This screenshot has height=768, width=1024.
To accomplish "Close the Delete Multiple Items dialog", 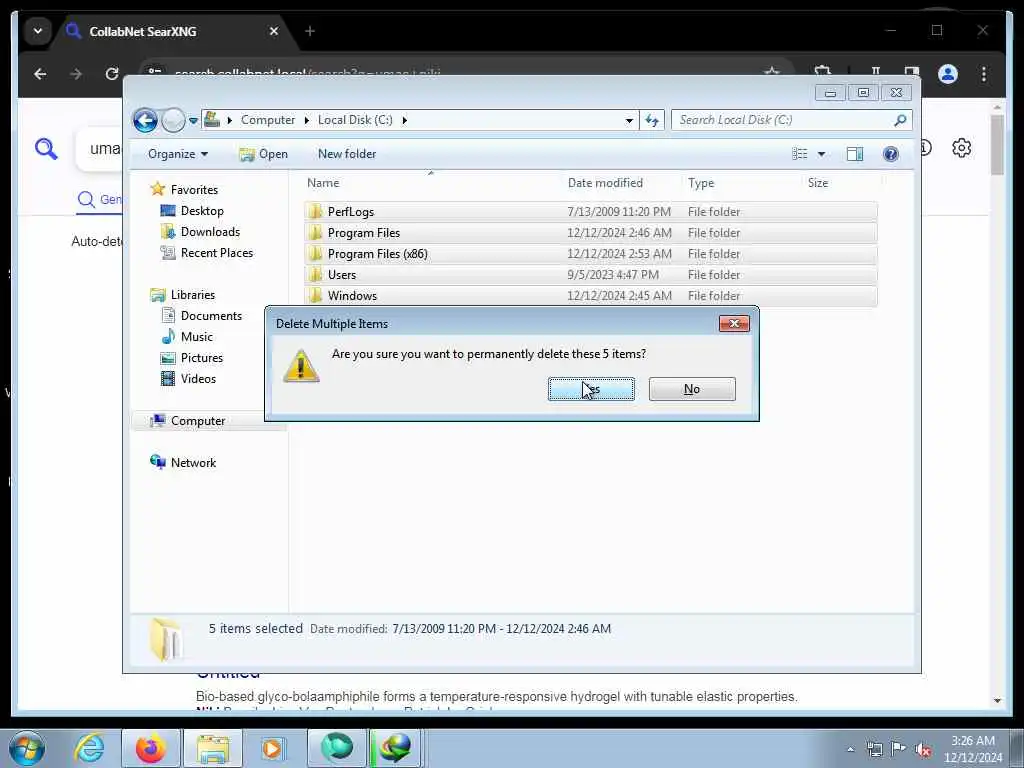I will [x=734, y=324].
